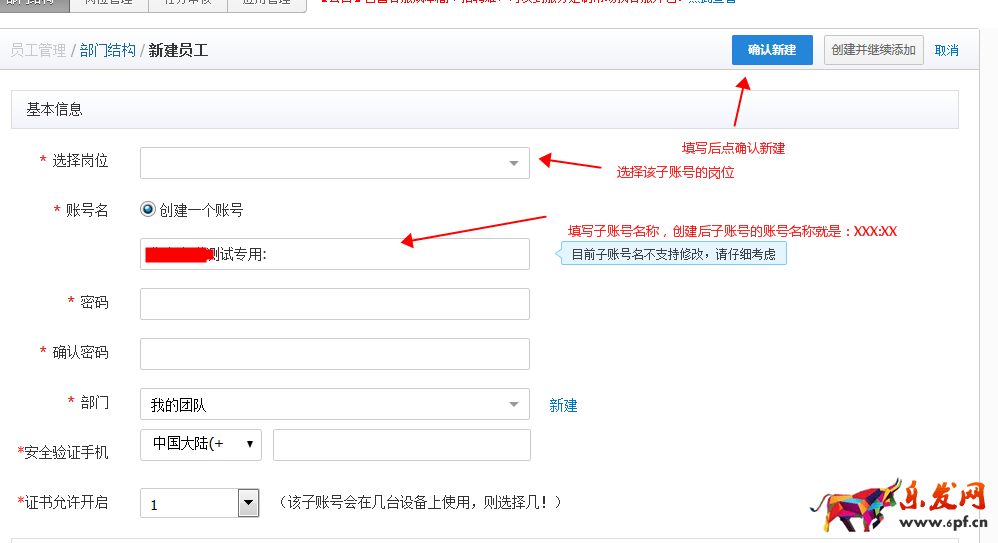The height and width of the screenshot is (543, 998).
Task: Focus the 密码 input field
Action: coord(334,304)
